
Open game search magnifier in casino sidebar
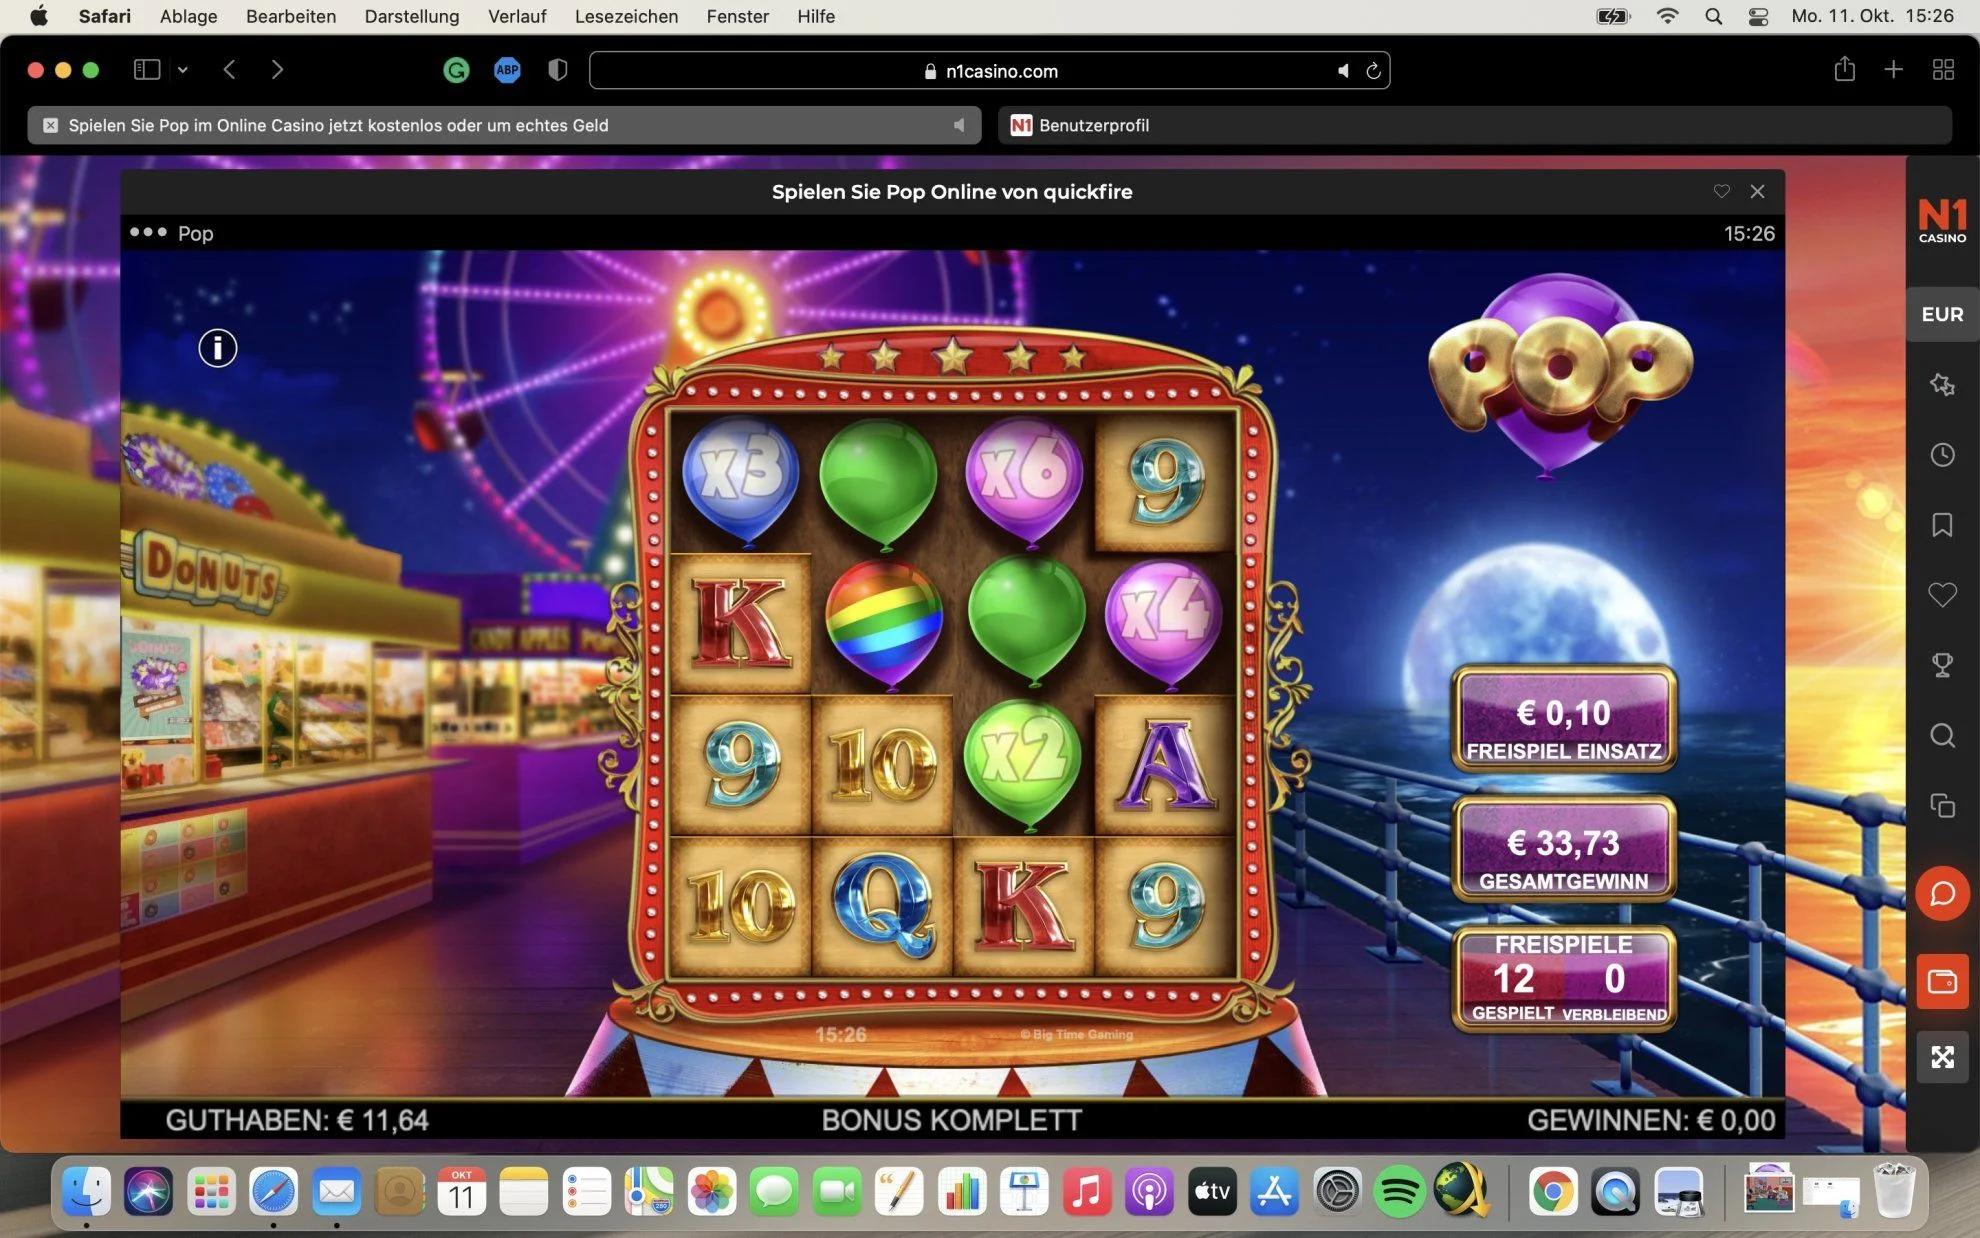tap(1942, 736)
